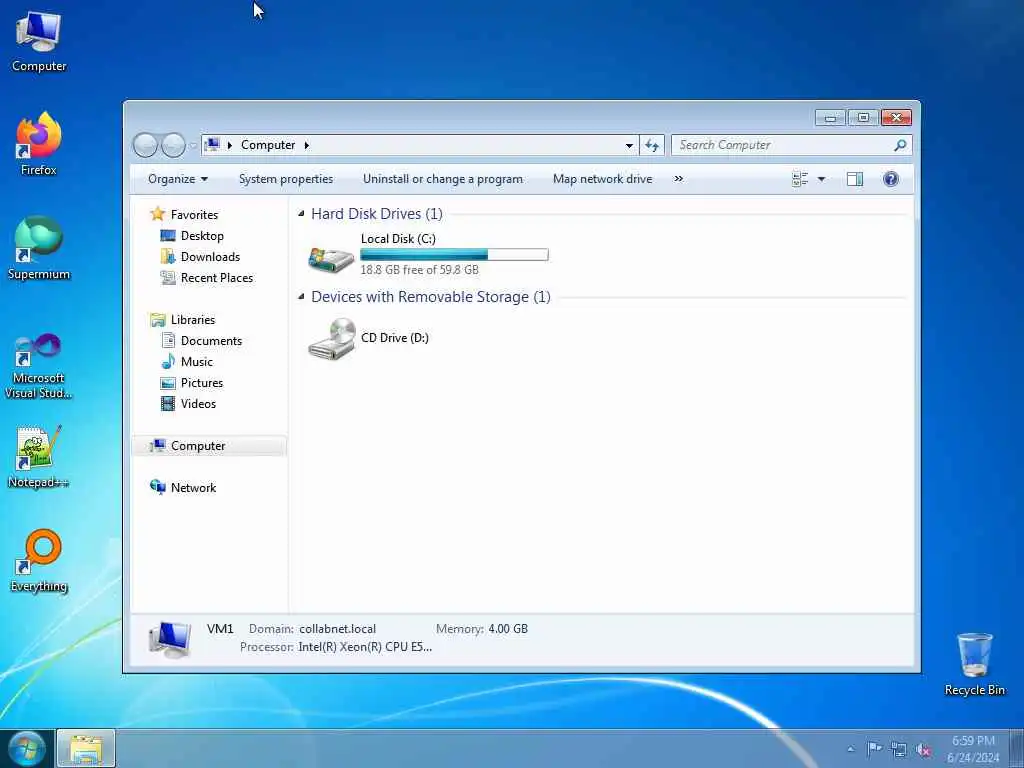Open Microsoft Visual Studio shortcut

pos(39,366)
